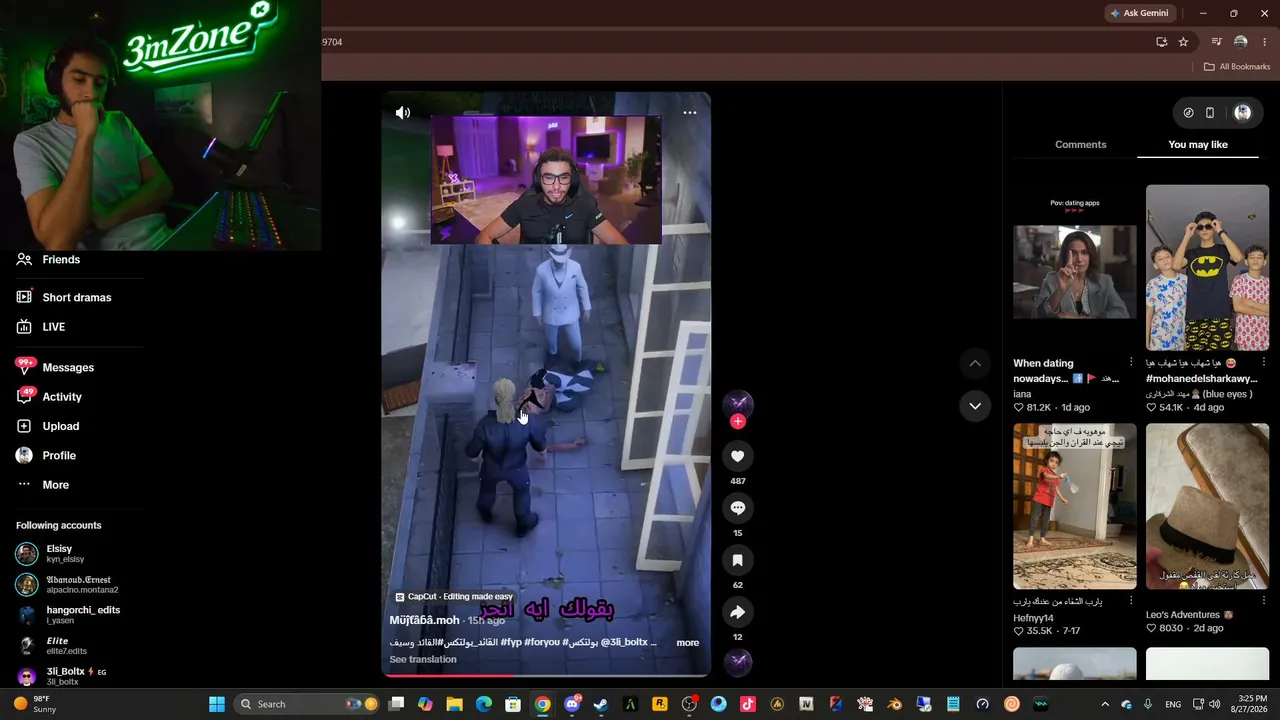Open Short dramas in the sidebar

click(64, 298)
